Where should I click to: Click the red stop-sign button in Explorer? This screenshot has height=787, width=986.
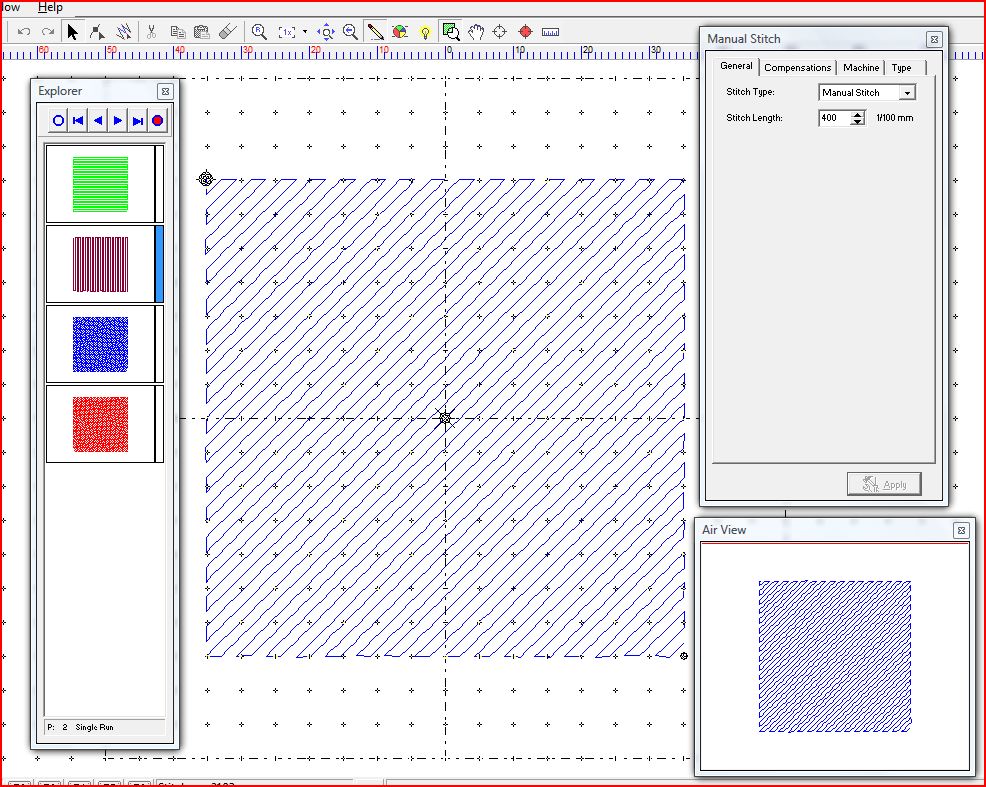point(158,121)
